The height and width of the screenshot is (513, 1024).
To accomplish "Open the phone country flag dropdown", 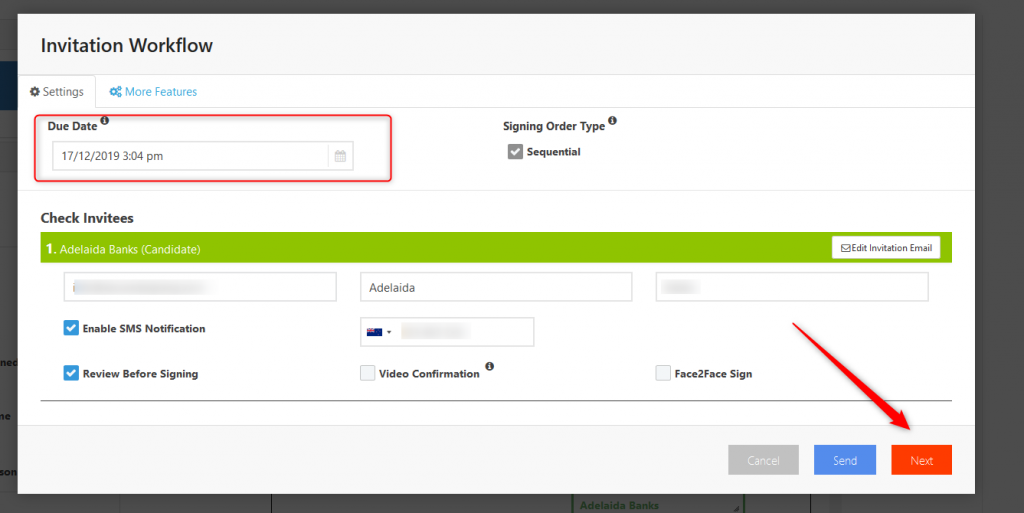I will click(x=379, y=332).
